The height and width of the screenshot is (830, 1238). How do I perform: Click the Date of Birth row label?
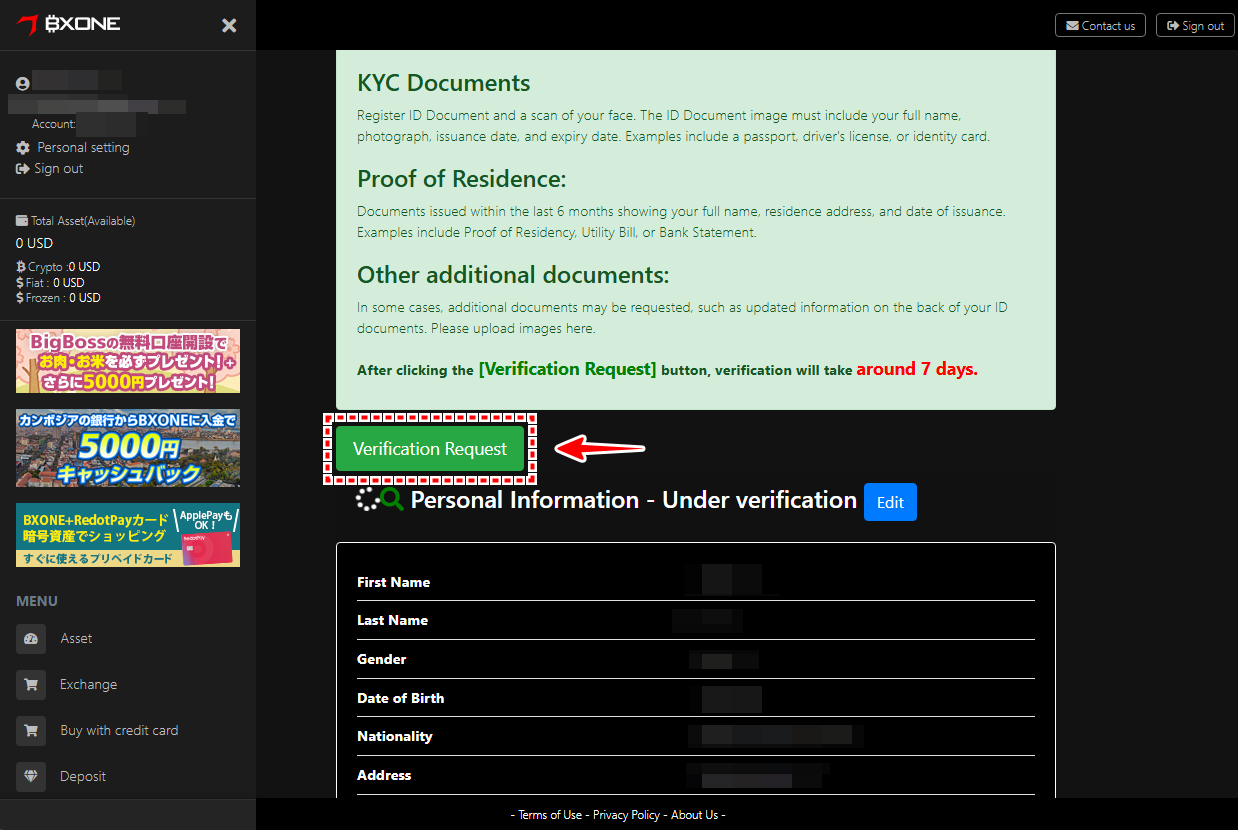pos(401,698)
